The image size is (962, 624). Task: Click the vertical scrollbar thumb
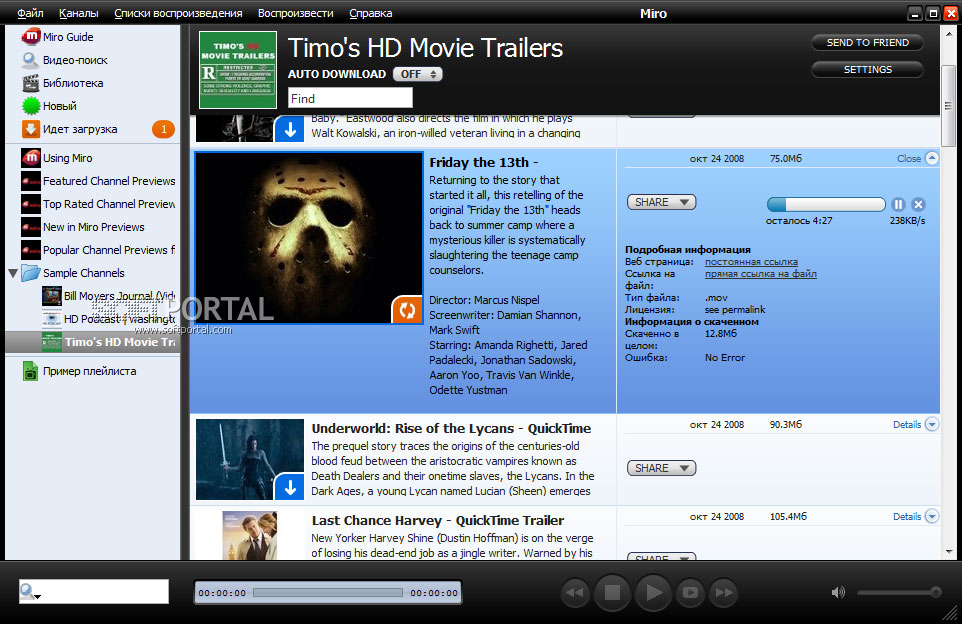coord(949,106)
